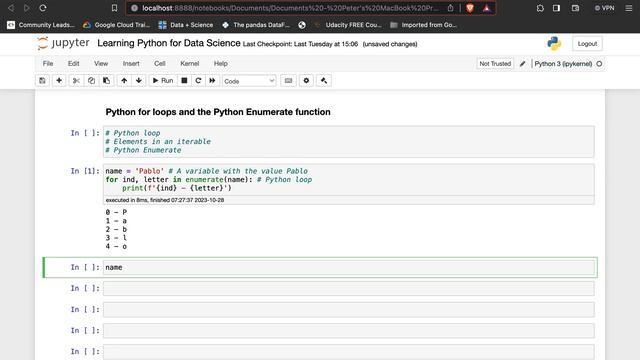Open Brave Shields lion icon
The width and height of the screenshot is (640, 360).
470,8
